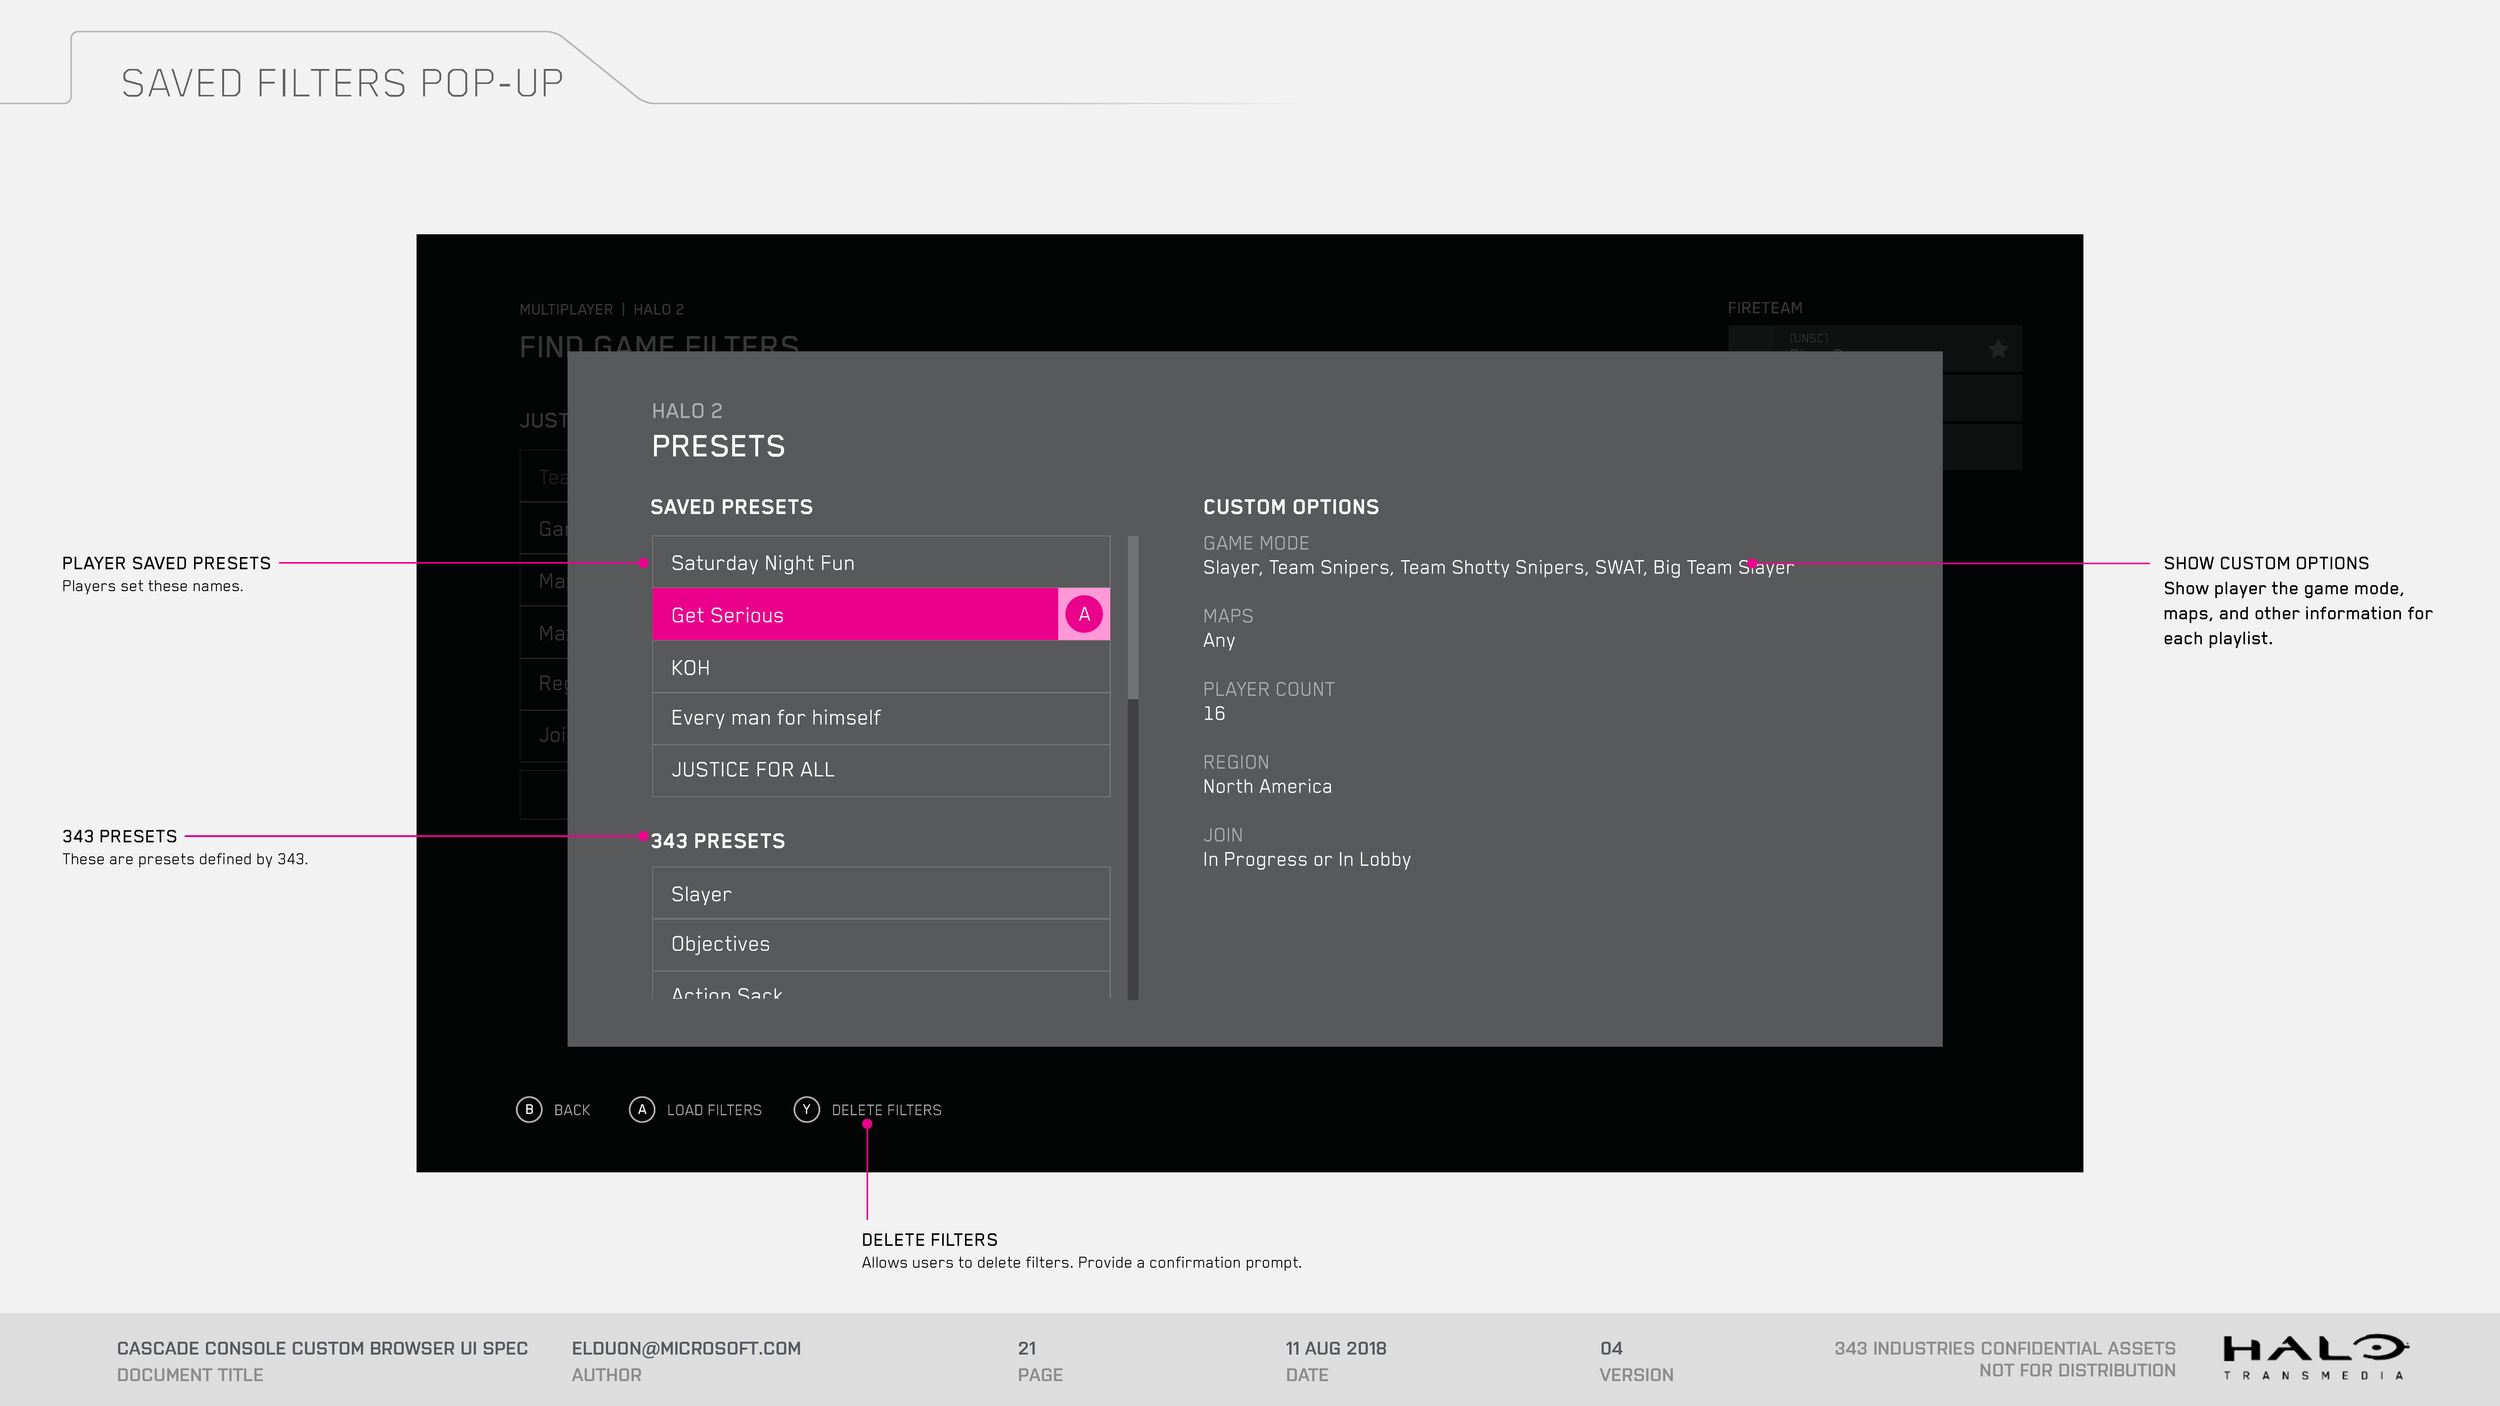Click the Y button icon for Delete Filters
The image size is (2500, 1406).
click(807, 1110)
